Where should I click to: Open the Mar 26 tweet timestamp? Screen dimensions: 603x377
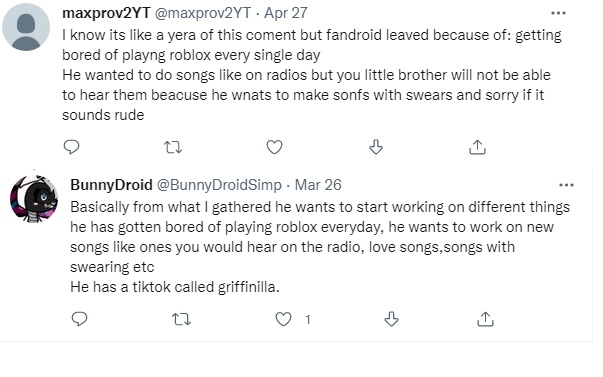(318, 185)
